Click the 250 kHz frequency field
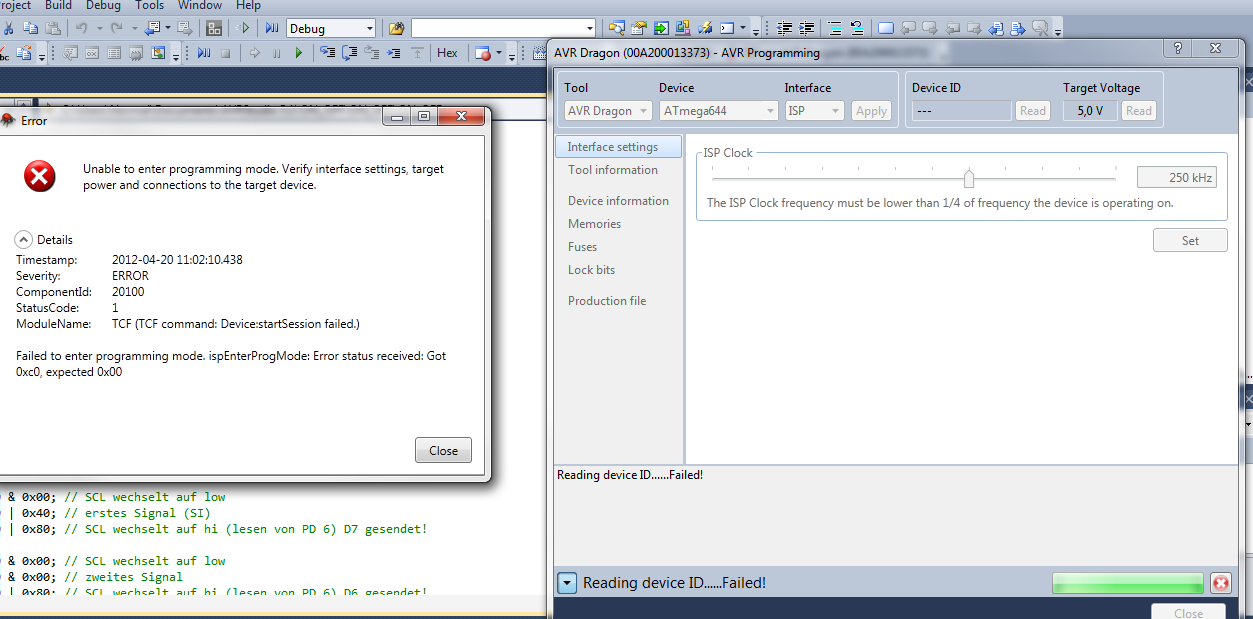Viewport: 1253px width, 619px height. (x=1176, y=178)
